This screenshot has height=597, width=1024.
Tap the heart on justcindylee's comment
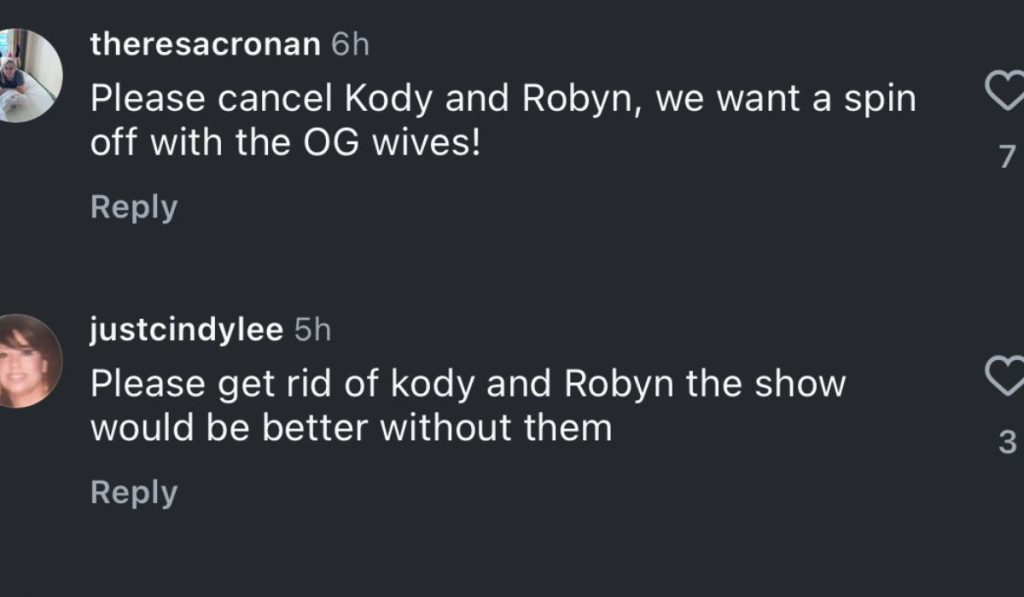tap(1005, 377)
